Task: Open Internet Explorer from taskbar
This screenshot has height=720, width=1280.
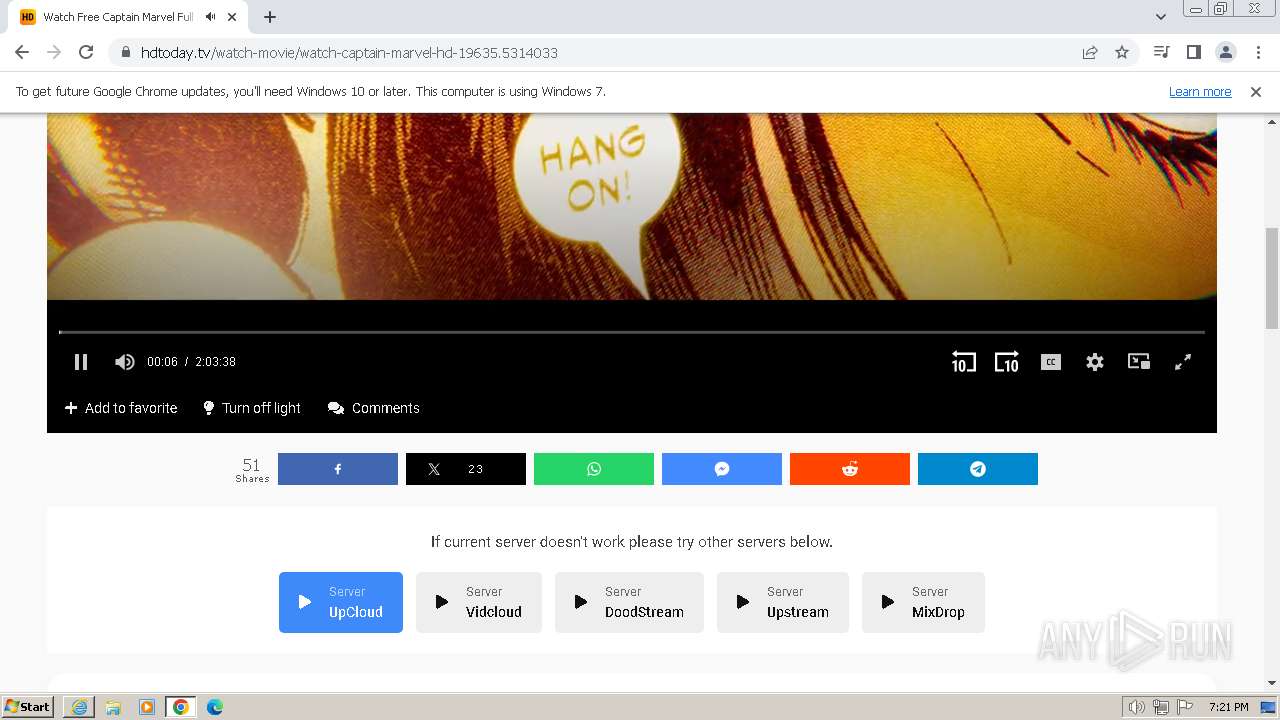Action: pyautogui.click(x=79, y=707)
